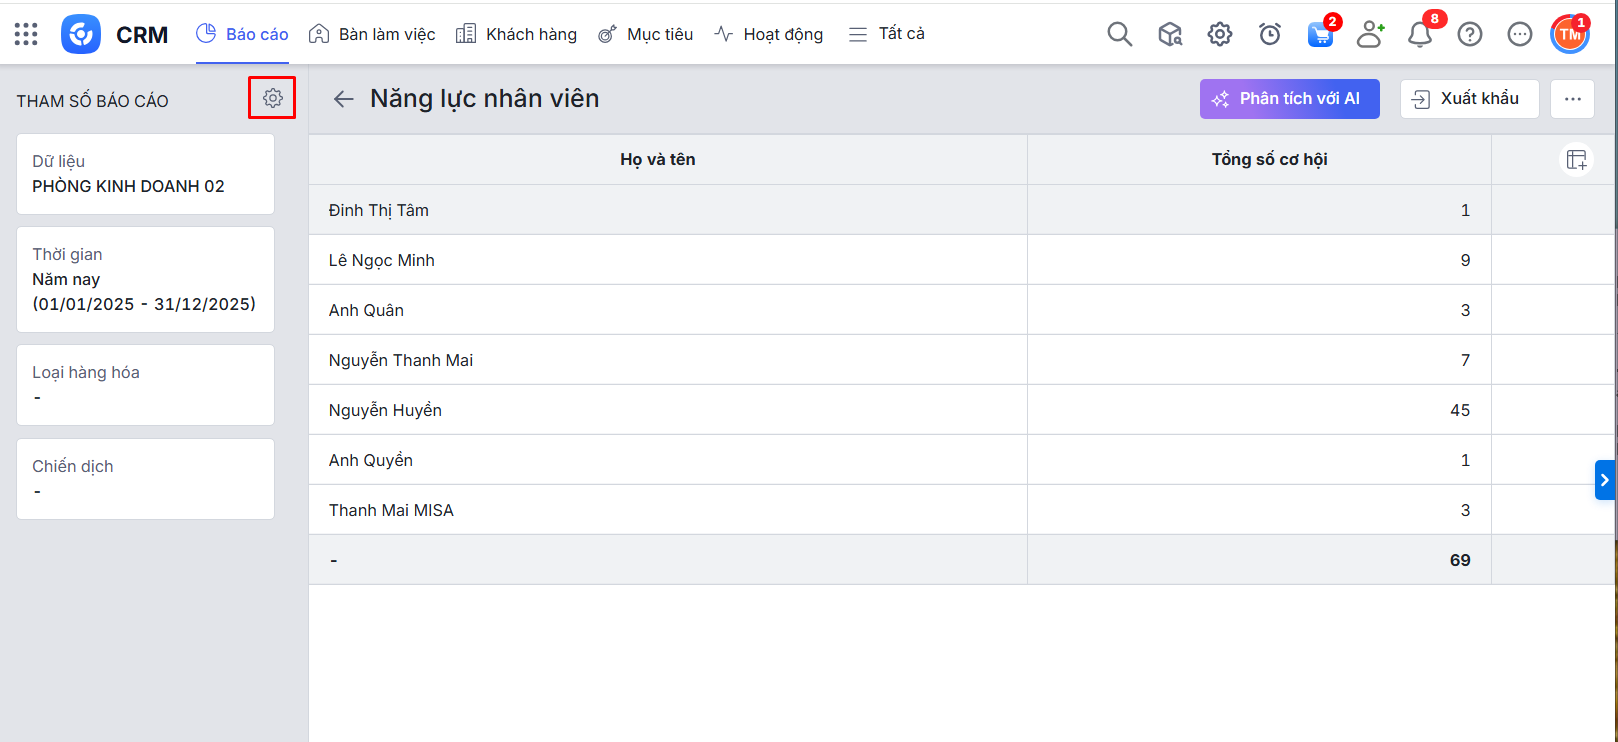Expand the right side panel arrow
The image size is (1618, 742).
pyautogui.click(x=1604, y=480)
